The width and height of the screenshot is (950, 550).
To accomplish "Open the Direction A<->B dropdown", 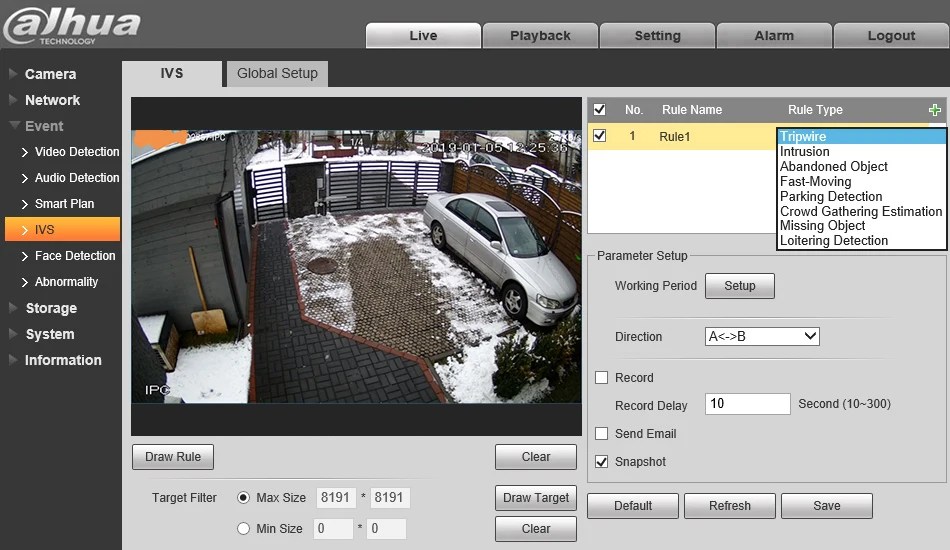I will pyautogui.click(x=762, y=336).
